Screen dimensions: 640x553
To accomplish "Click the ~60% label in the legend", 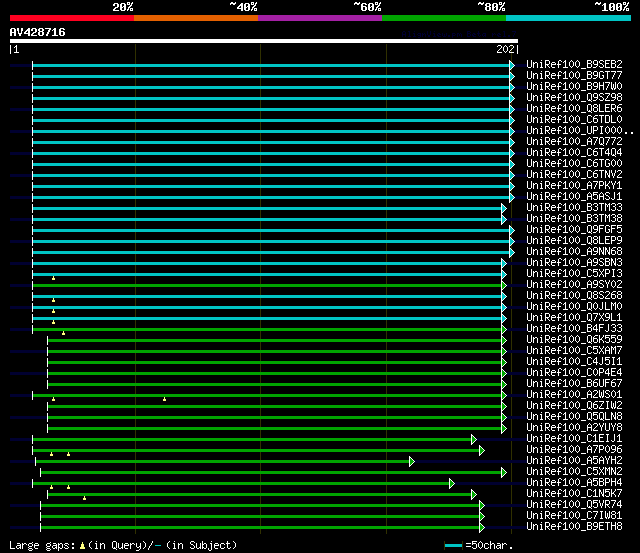I will pos(367,7).
